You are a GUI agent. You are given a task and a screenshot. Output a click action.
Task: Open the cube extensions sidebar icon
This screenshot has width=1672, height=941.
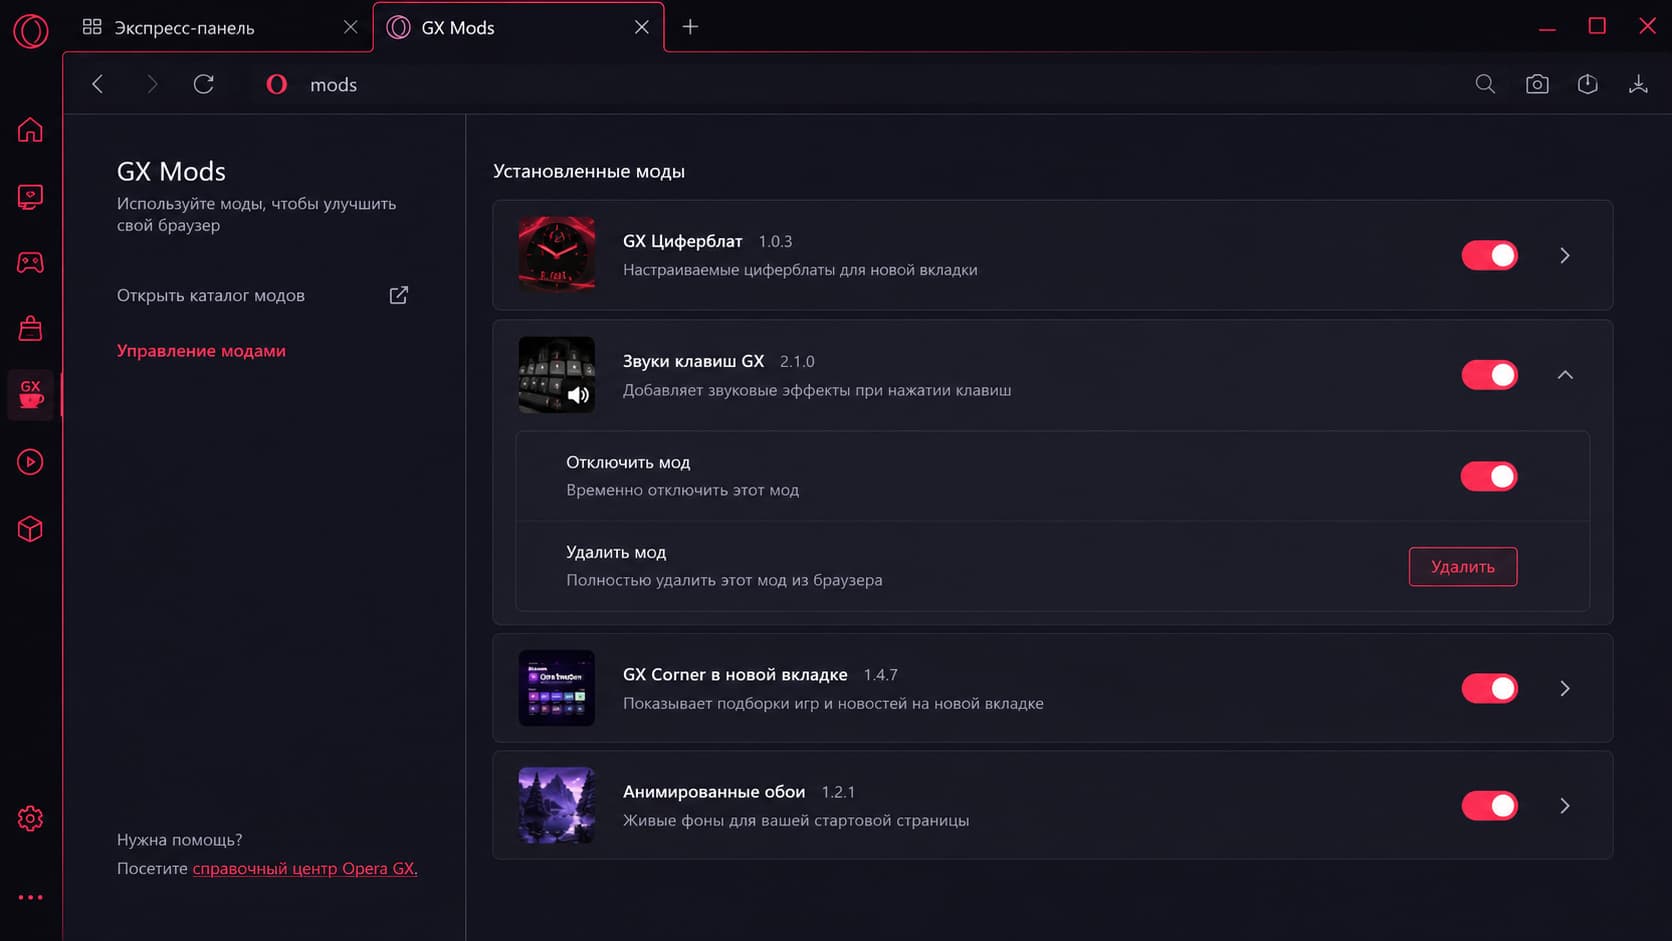[30, 529]
